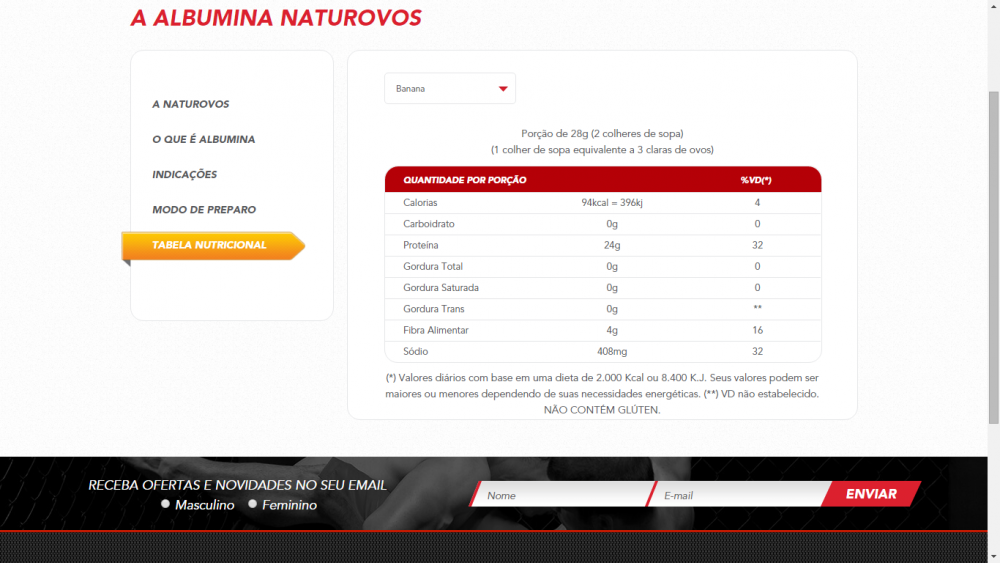Viewport: 1000px width, 563px height.
Task: Click the Gordura Trans row label
Action: (434, 309)
